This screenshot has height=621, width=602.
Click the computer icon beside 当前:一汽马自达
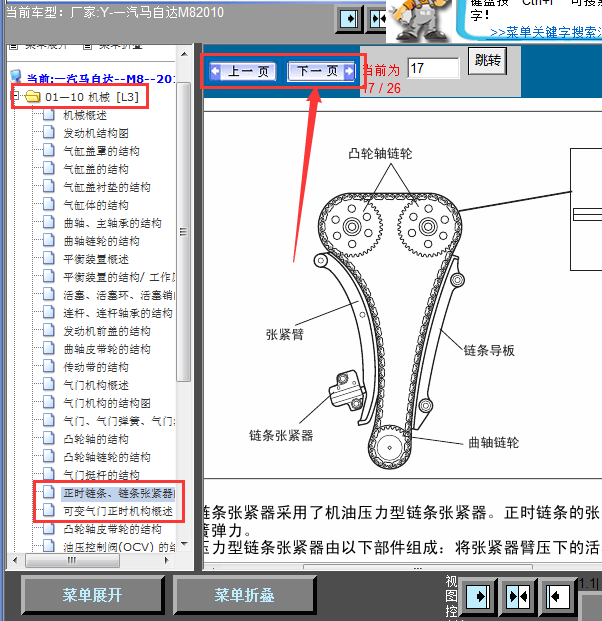click(x=16, y=76)
